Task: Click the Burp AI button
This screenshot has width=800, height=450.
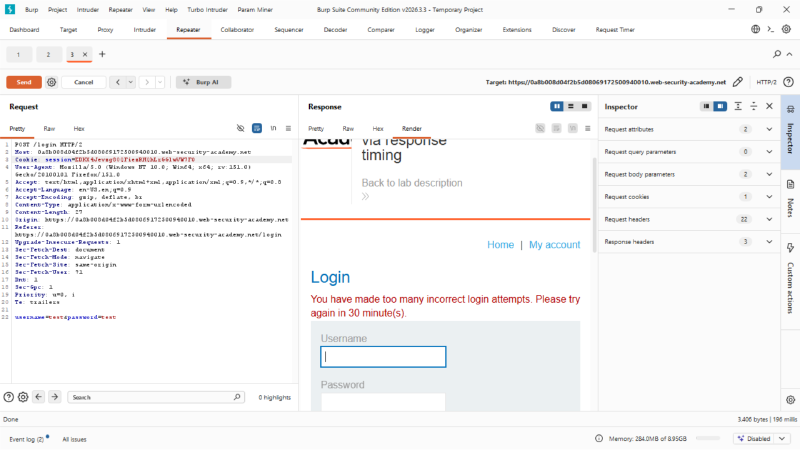Action: (204, 82)
